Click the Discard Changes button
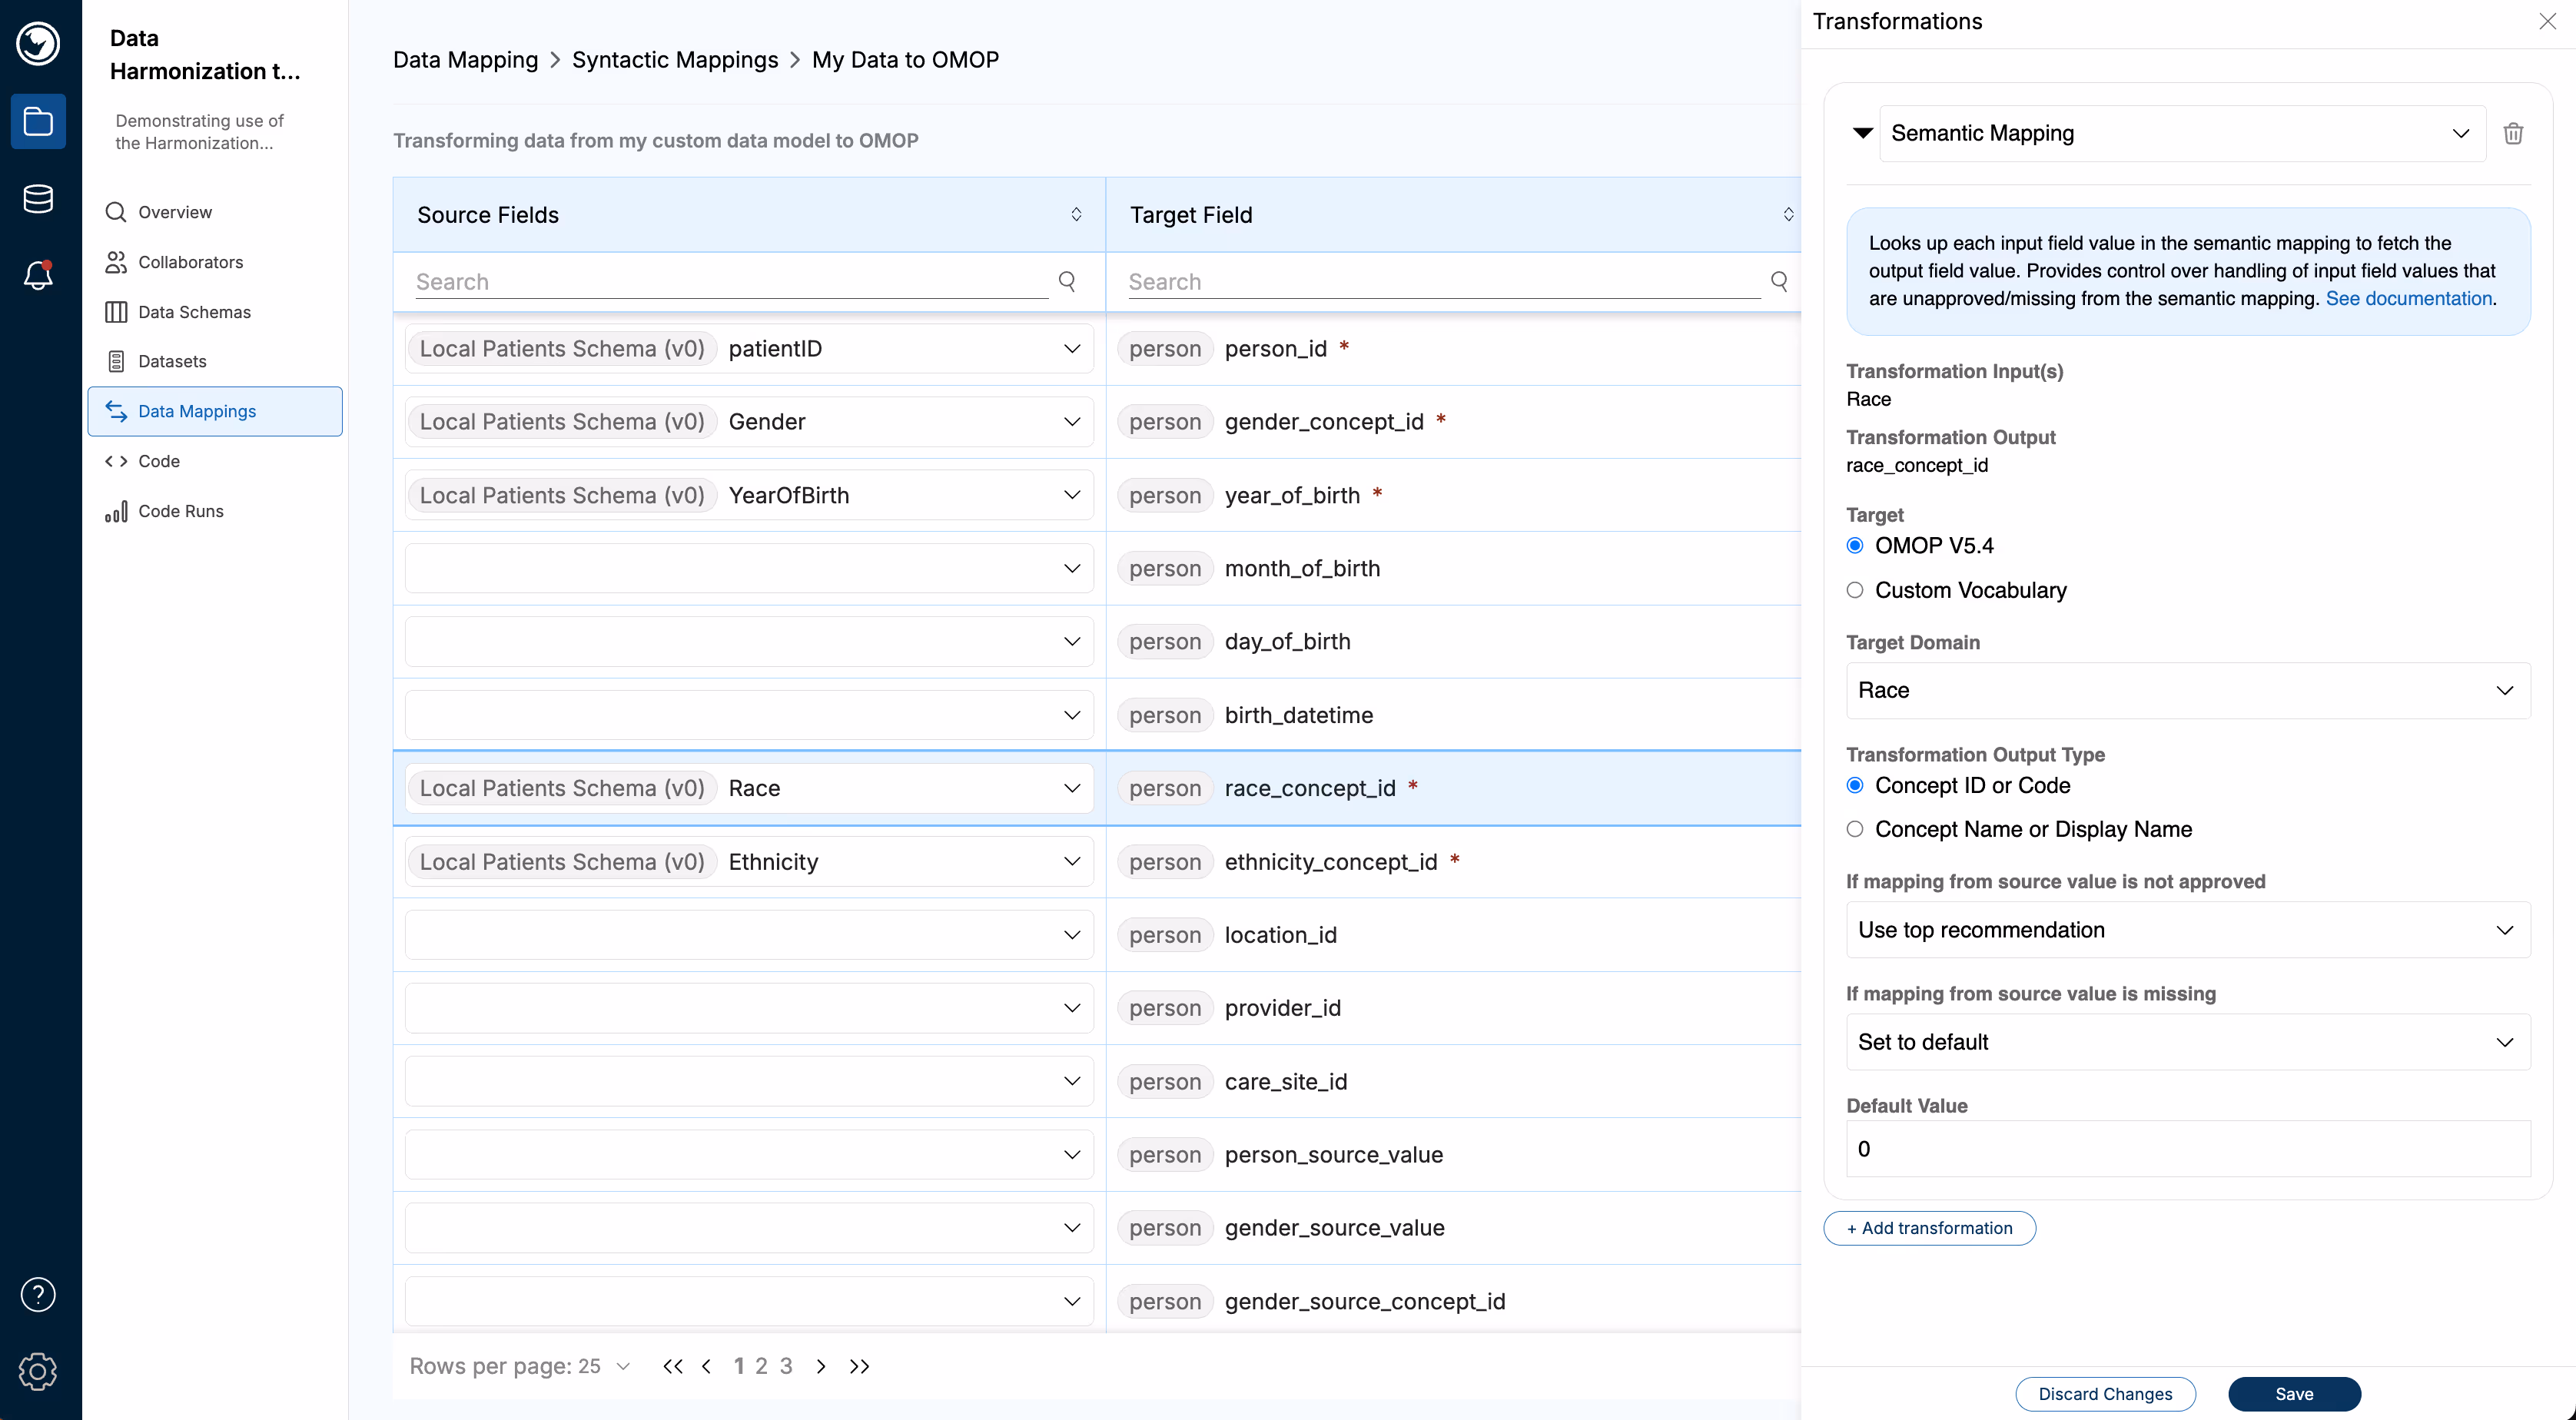The width and height of the screenshot is (2576, 1420). (2105, 1394)
